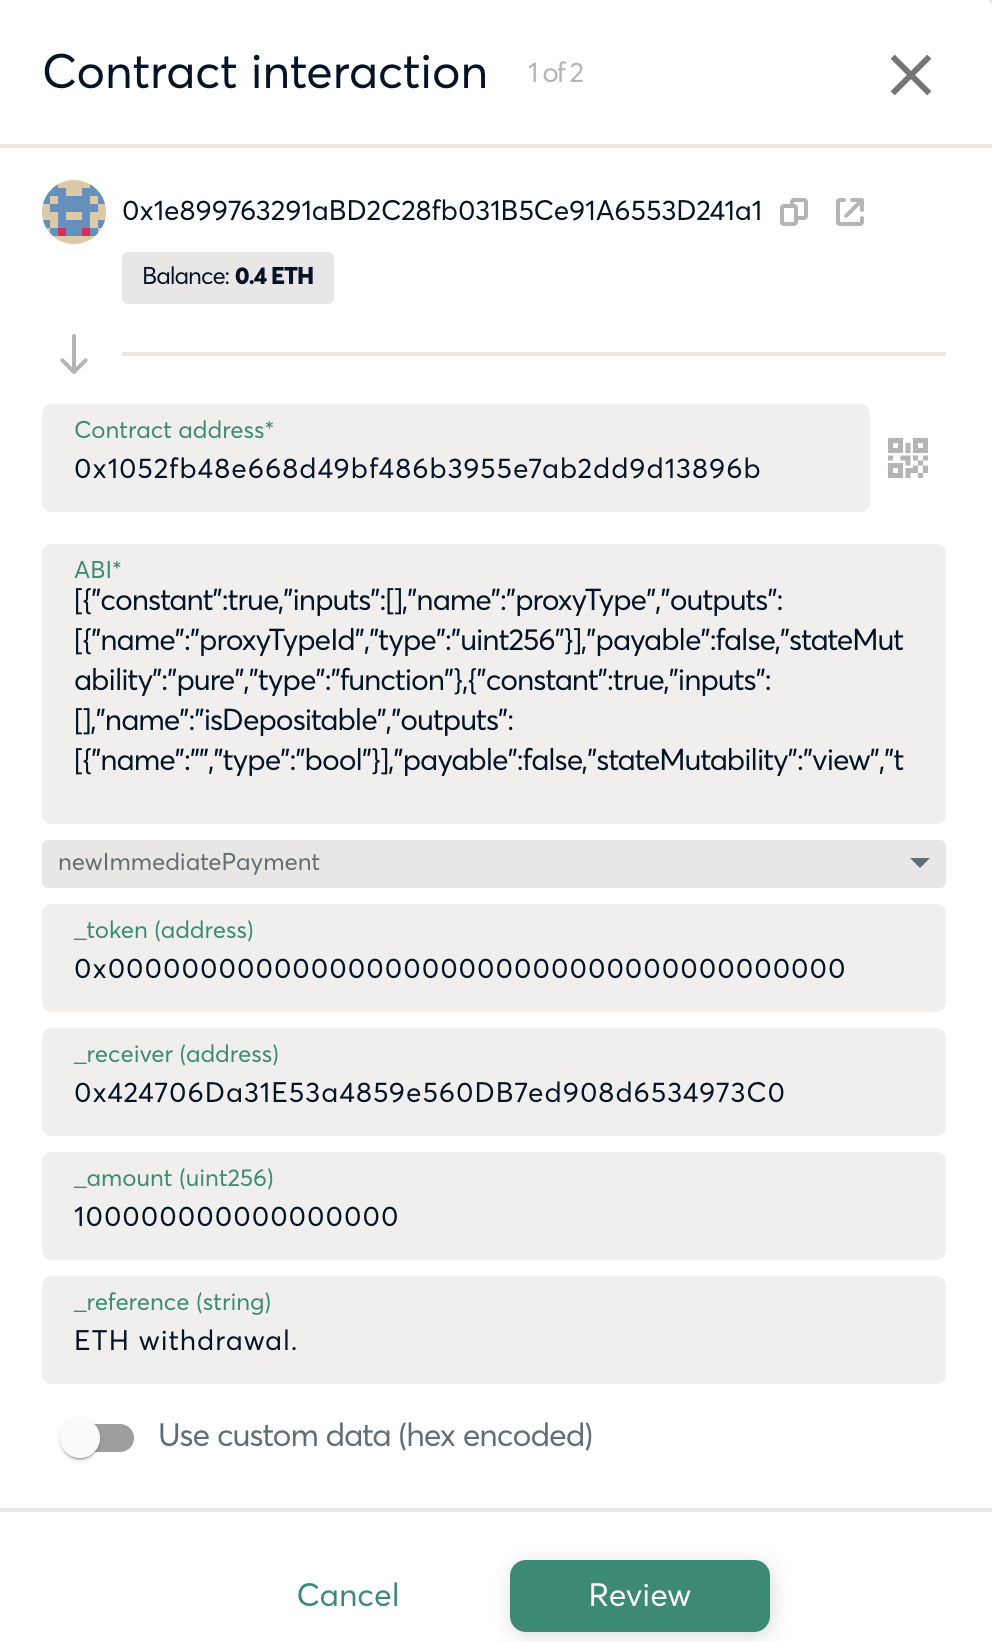Scan QR code for contract address
992x1642 pixels.
(x=908, y=458)
